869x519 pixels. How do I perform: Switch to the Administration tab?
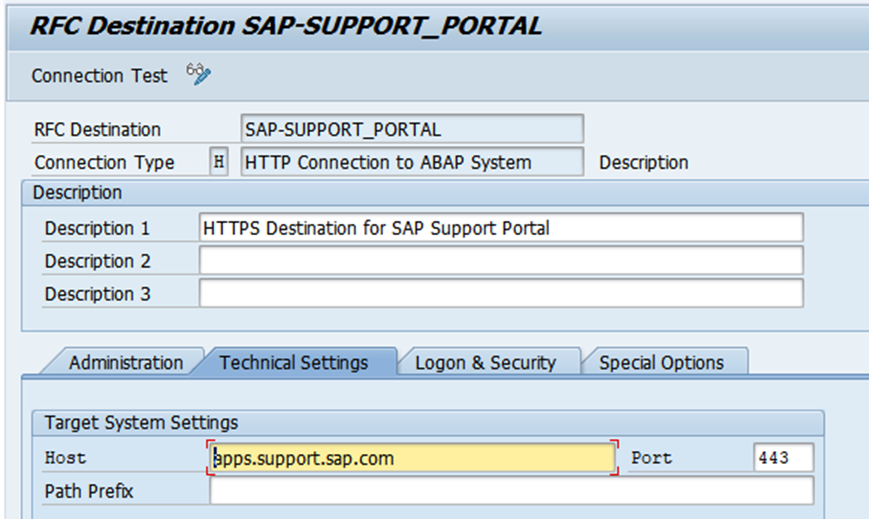point(126,363)
